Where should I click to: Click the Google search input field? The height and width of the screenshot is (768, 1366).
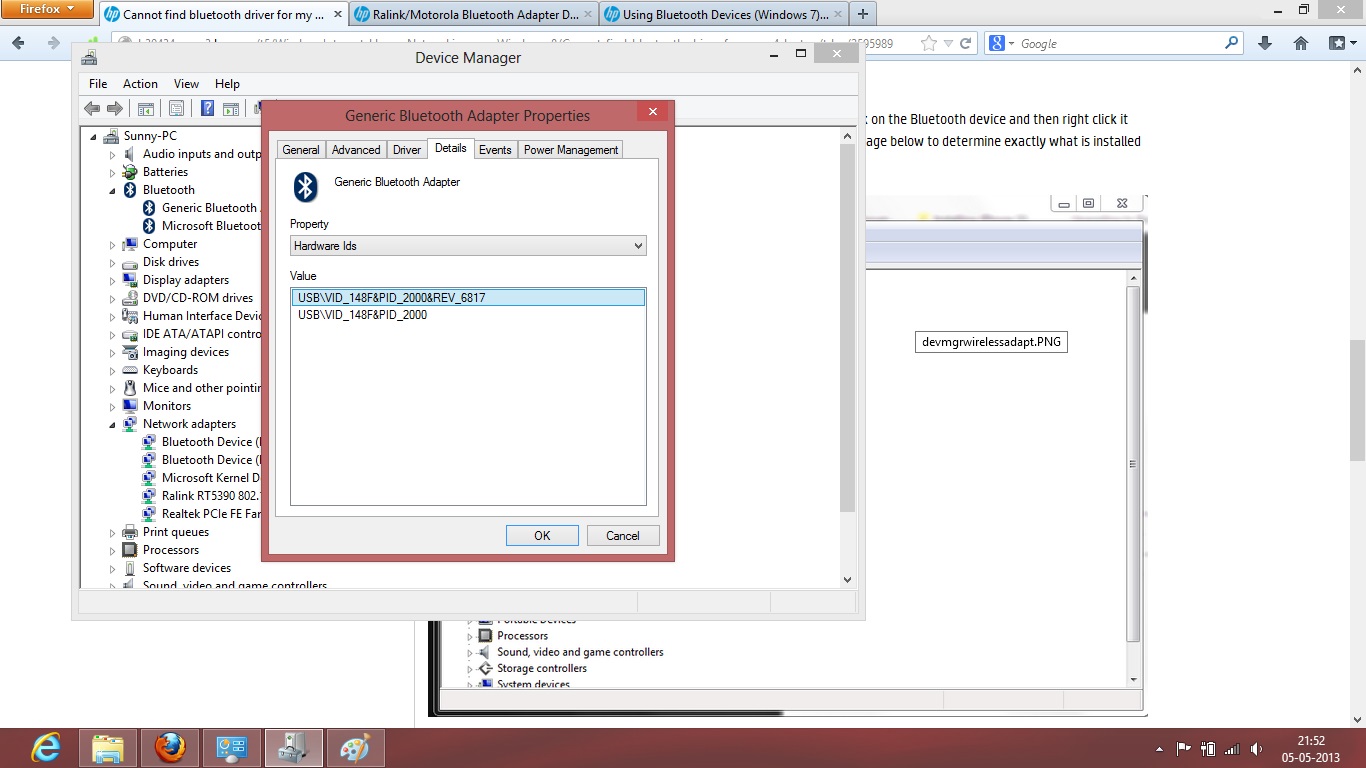1119,44
